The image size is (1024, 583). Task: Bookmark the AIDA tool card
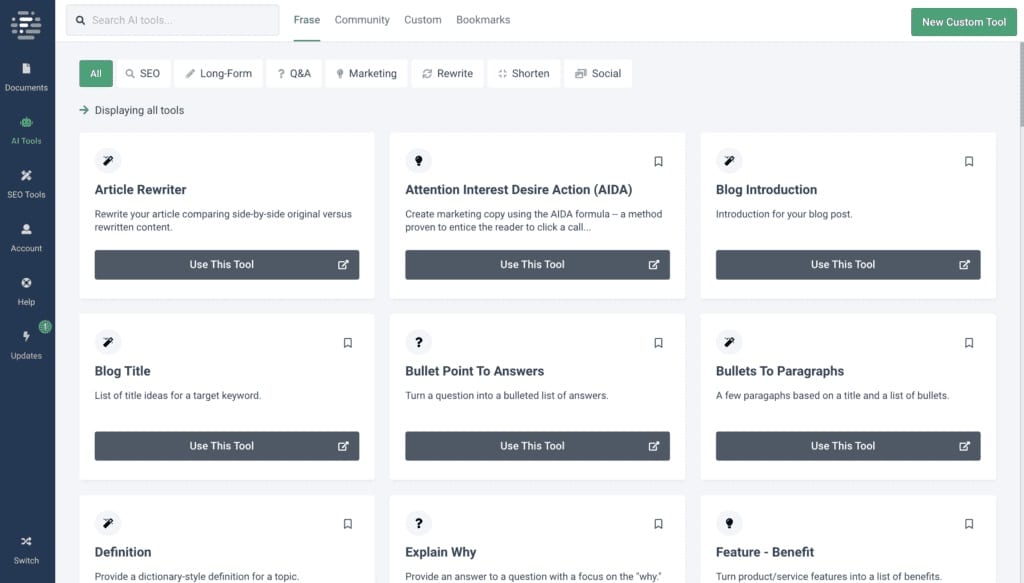pos(658,161)
